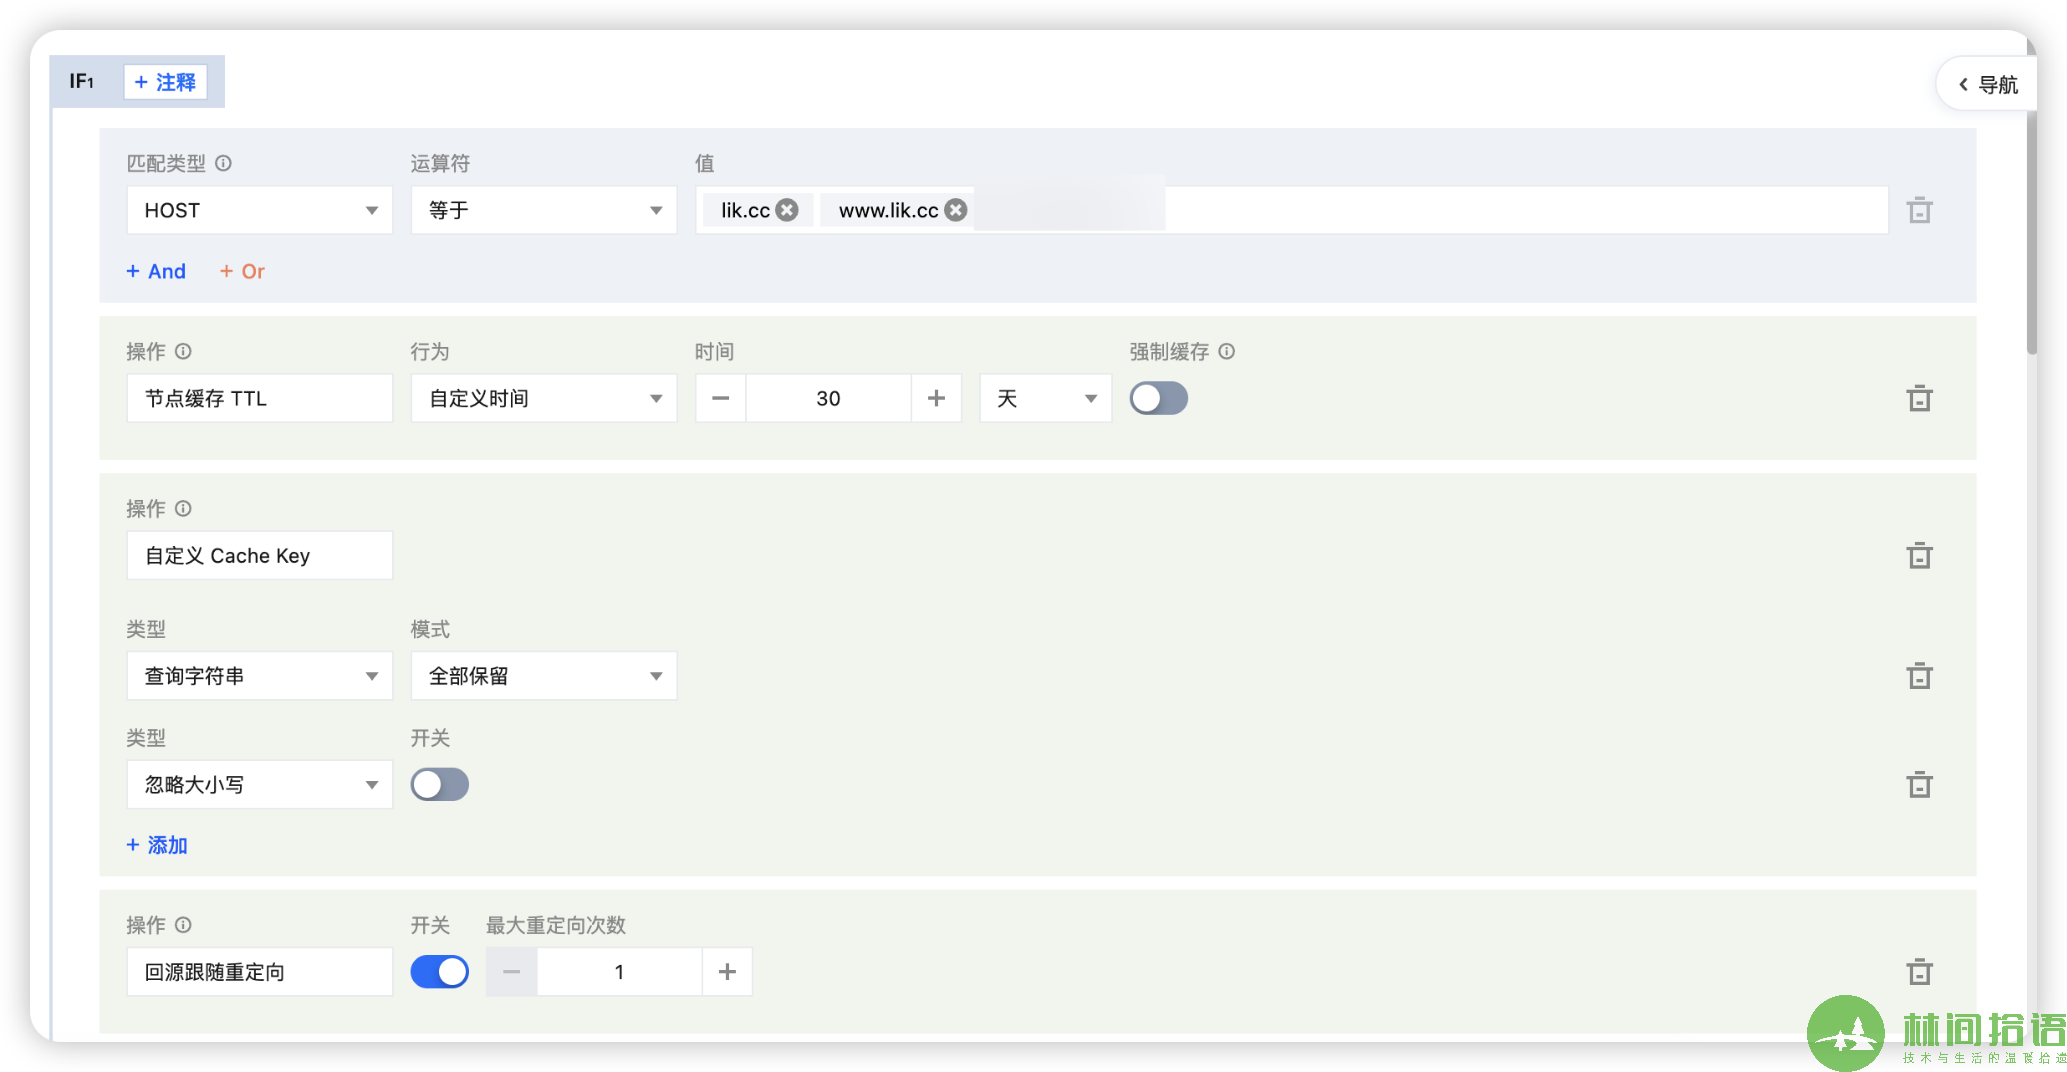This screenshot has height=1072, width=2067.
Task: Add a comment with +注释 button
Action: point(164,82)
